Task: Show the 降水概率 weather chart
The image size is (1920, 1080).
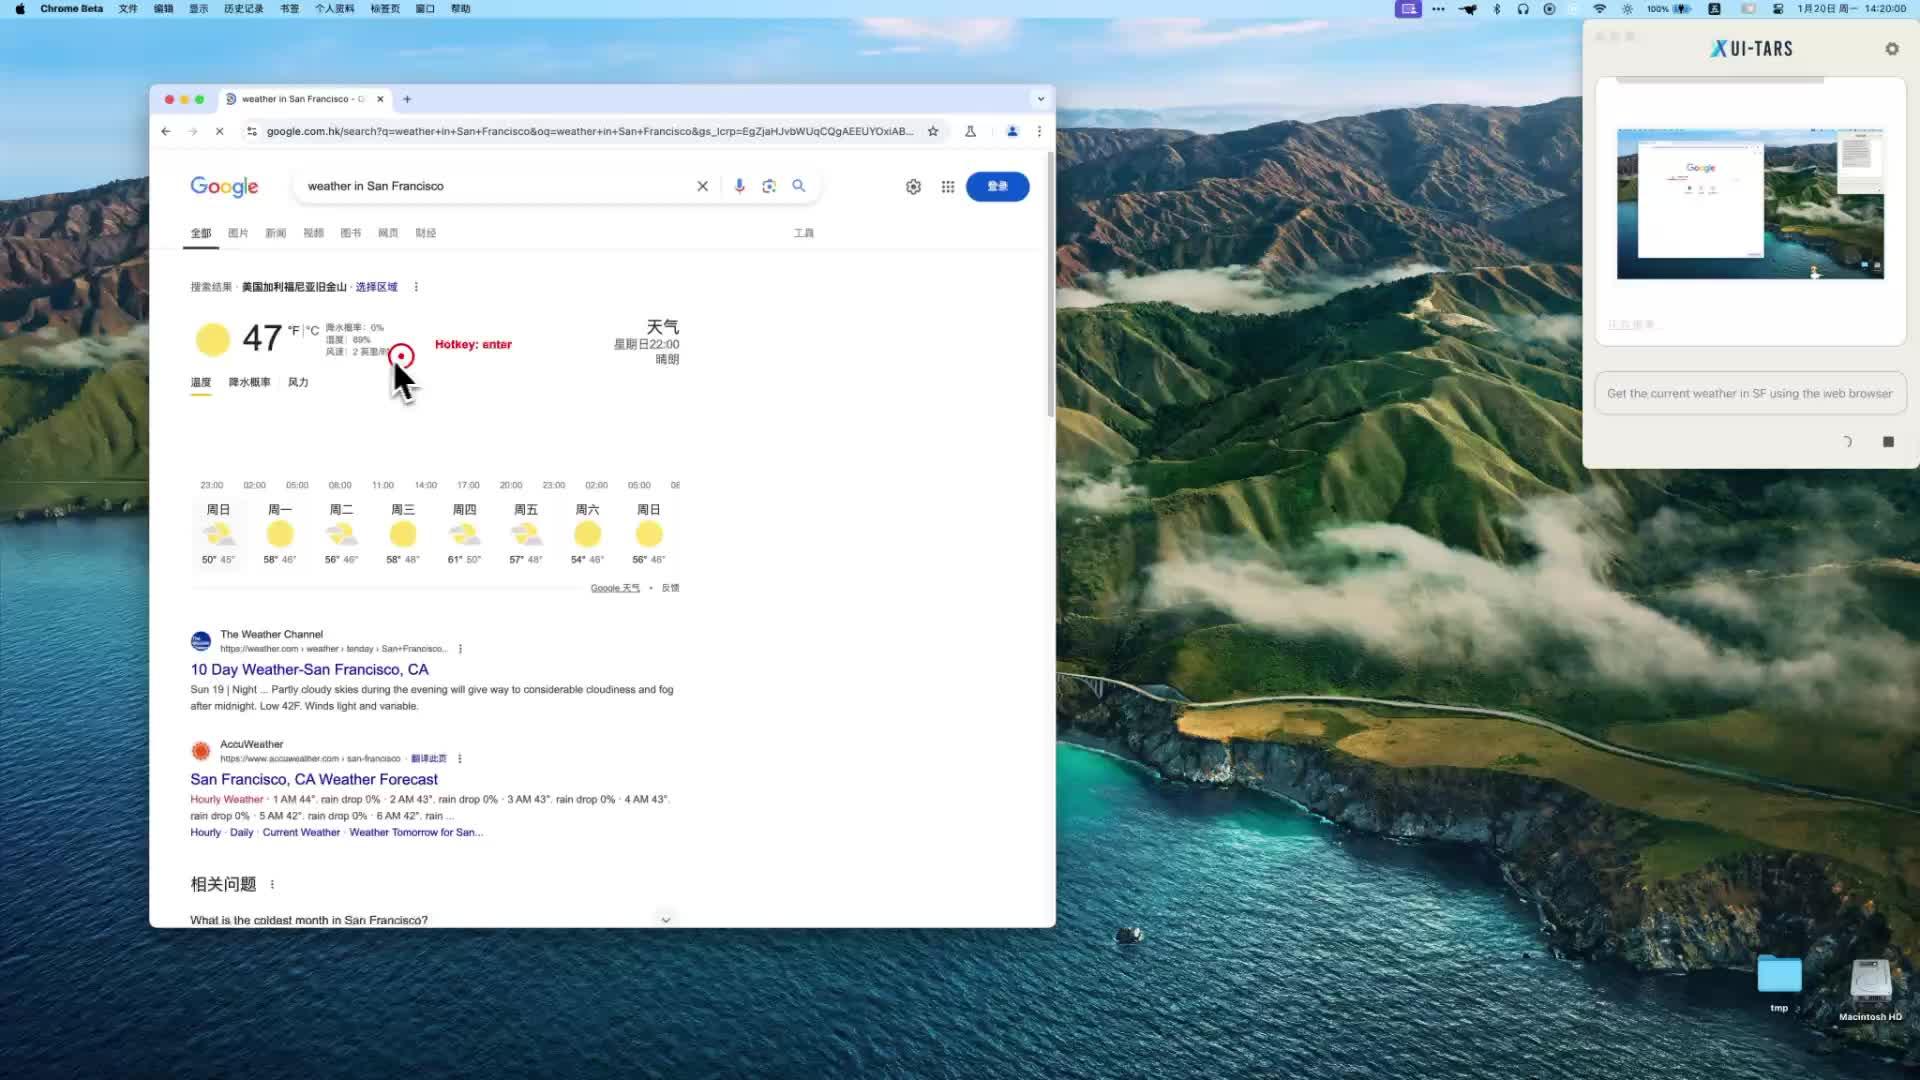Action: point(249,382)
